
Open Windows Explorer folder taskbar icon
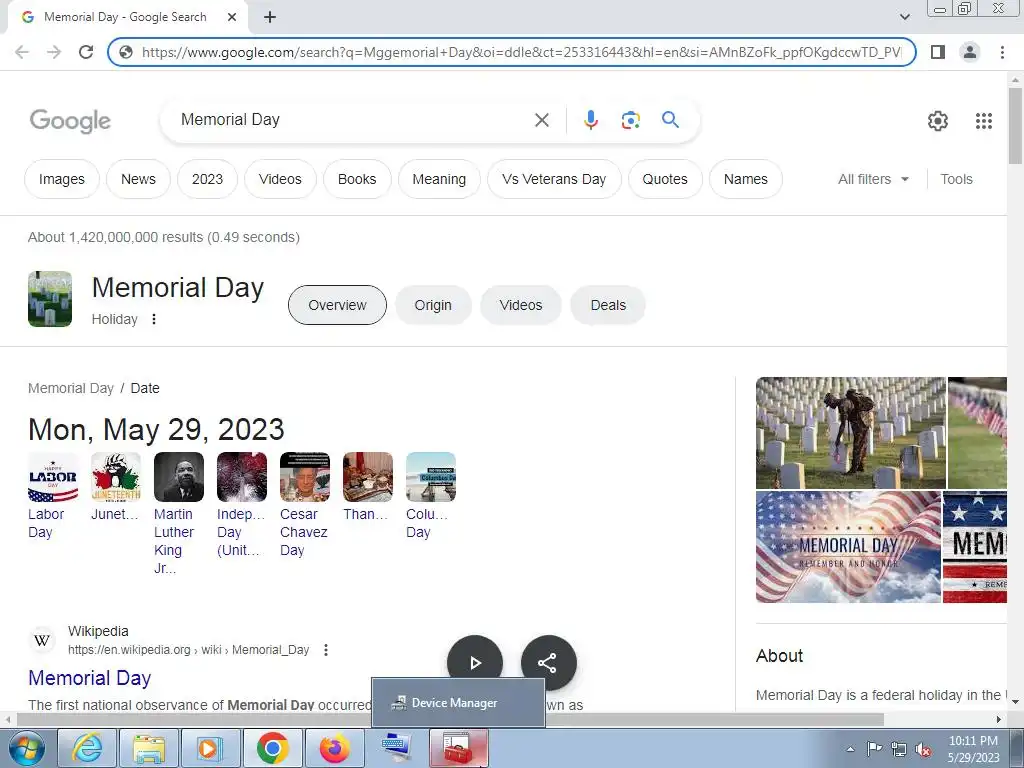[x=148, y=748]
